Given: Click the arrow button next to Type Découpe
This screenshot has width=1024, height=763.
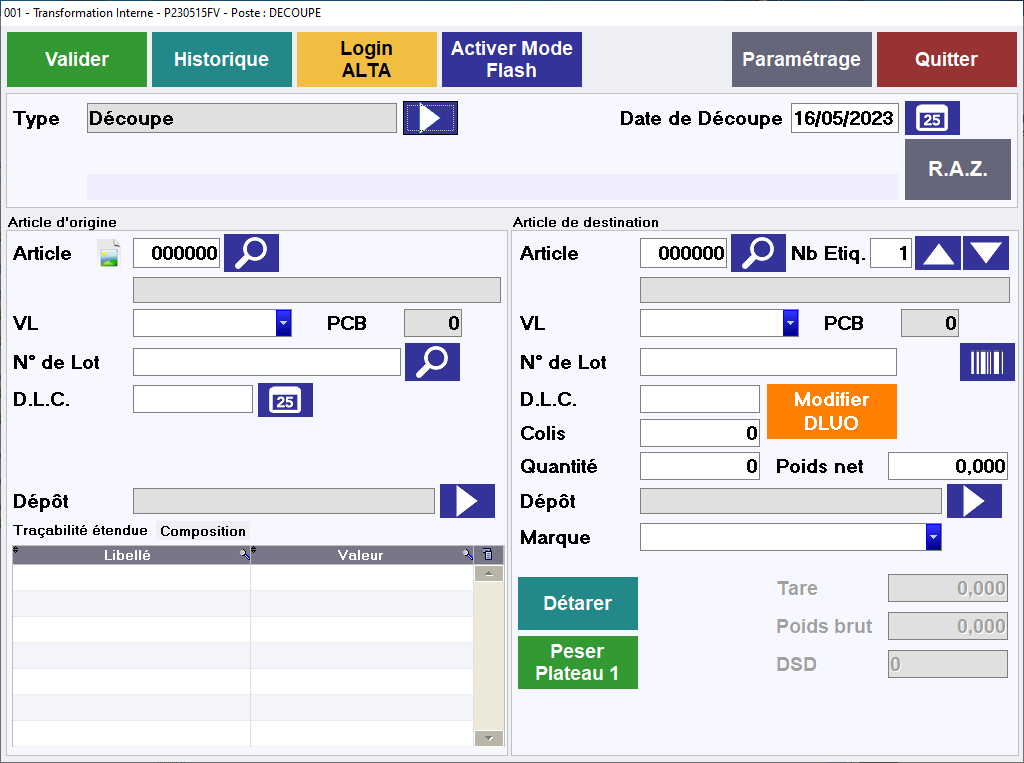Looking at the screenshot, I should 430,118.
